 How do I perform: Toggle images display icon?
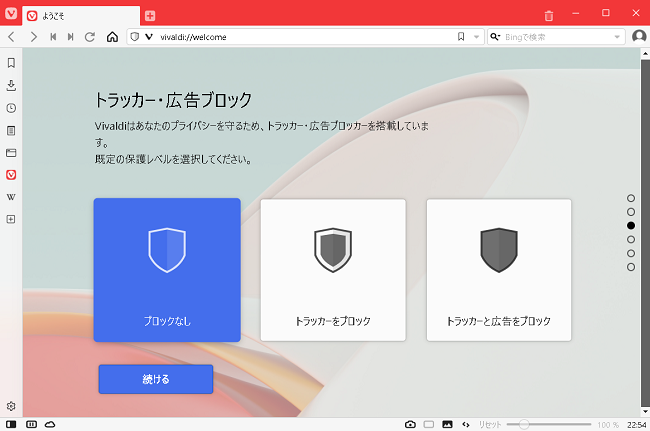[x=447, y=424]
